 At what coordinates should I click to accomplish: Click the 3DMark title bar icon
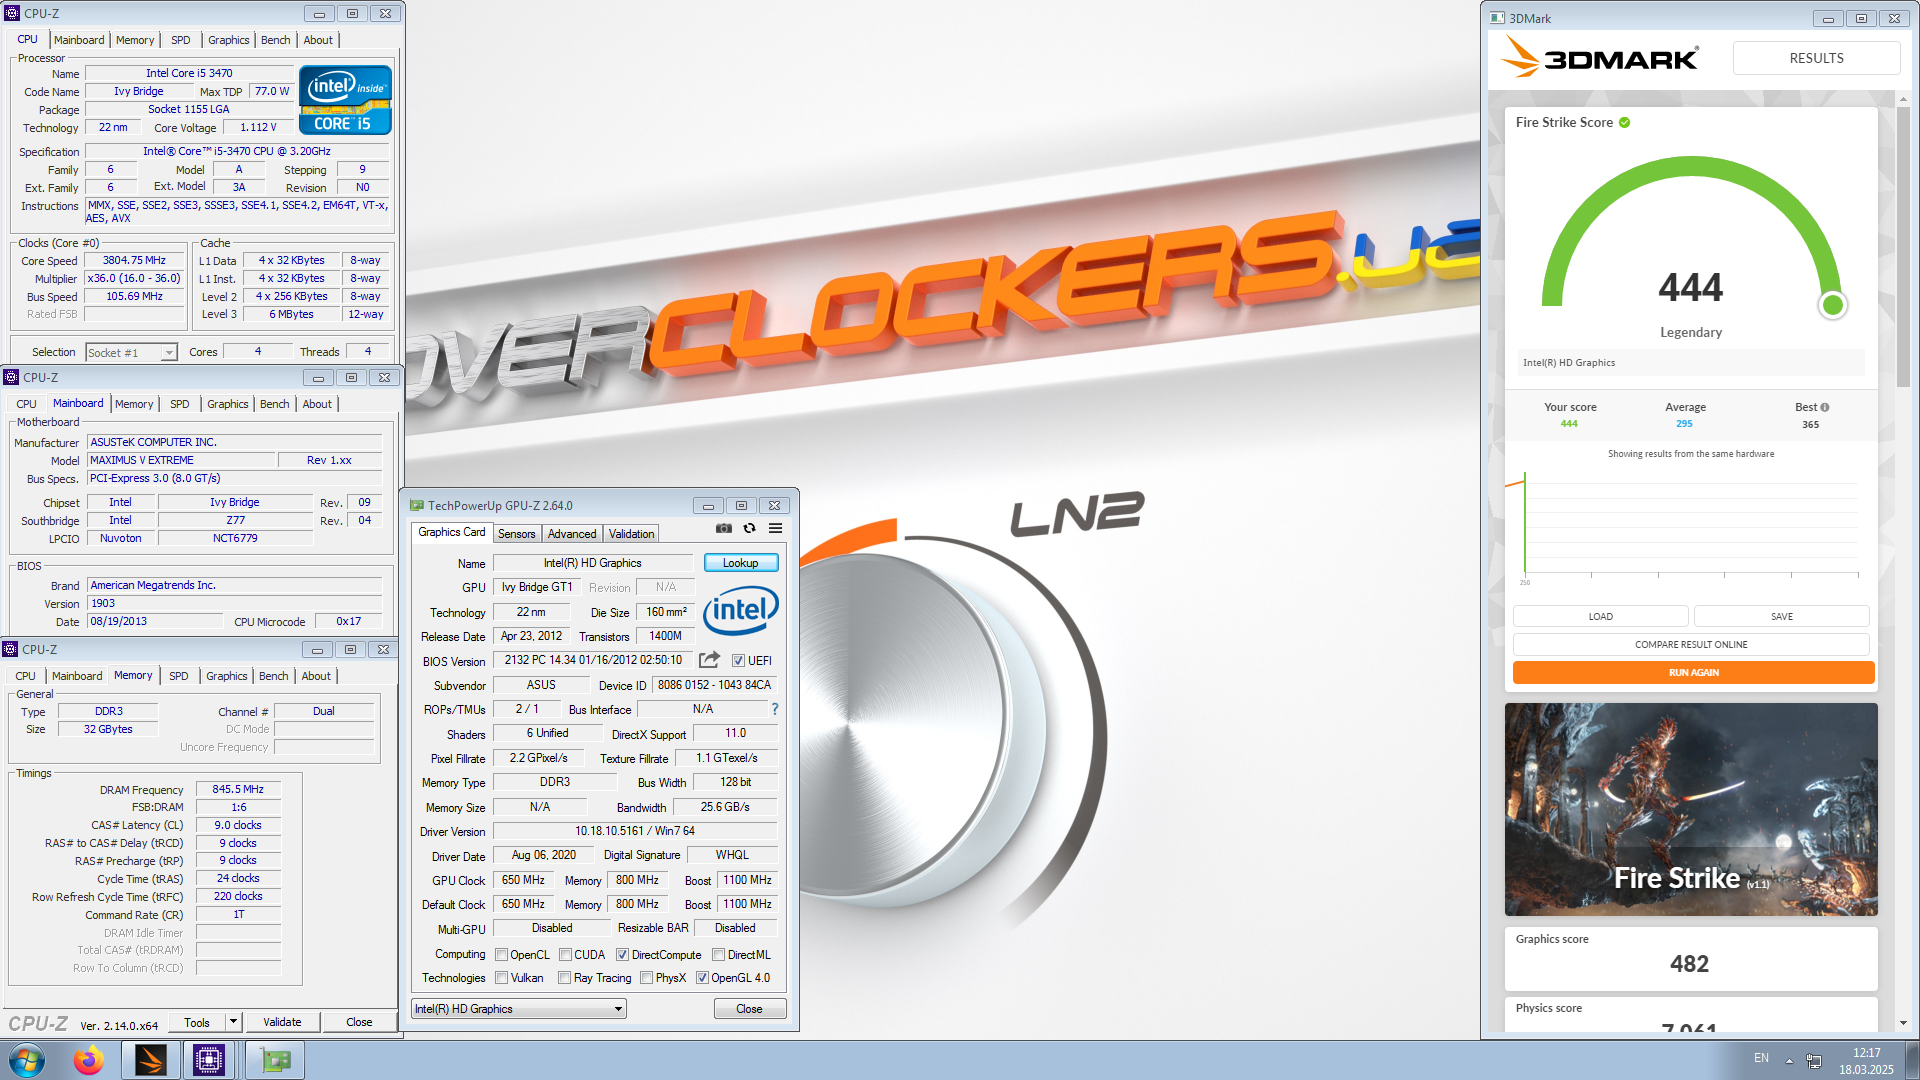click(x=1497, y=18)
